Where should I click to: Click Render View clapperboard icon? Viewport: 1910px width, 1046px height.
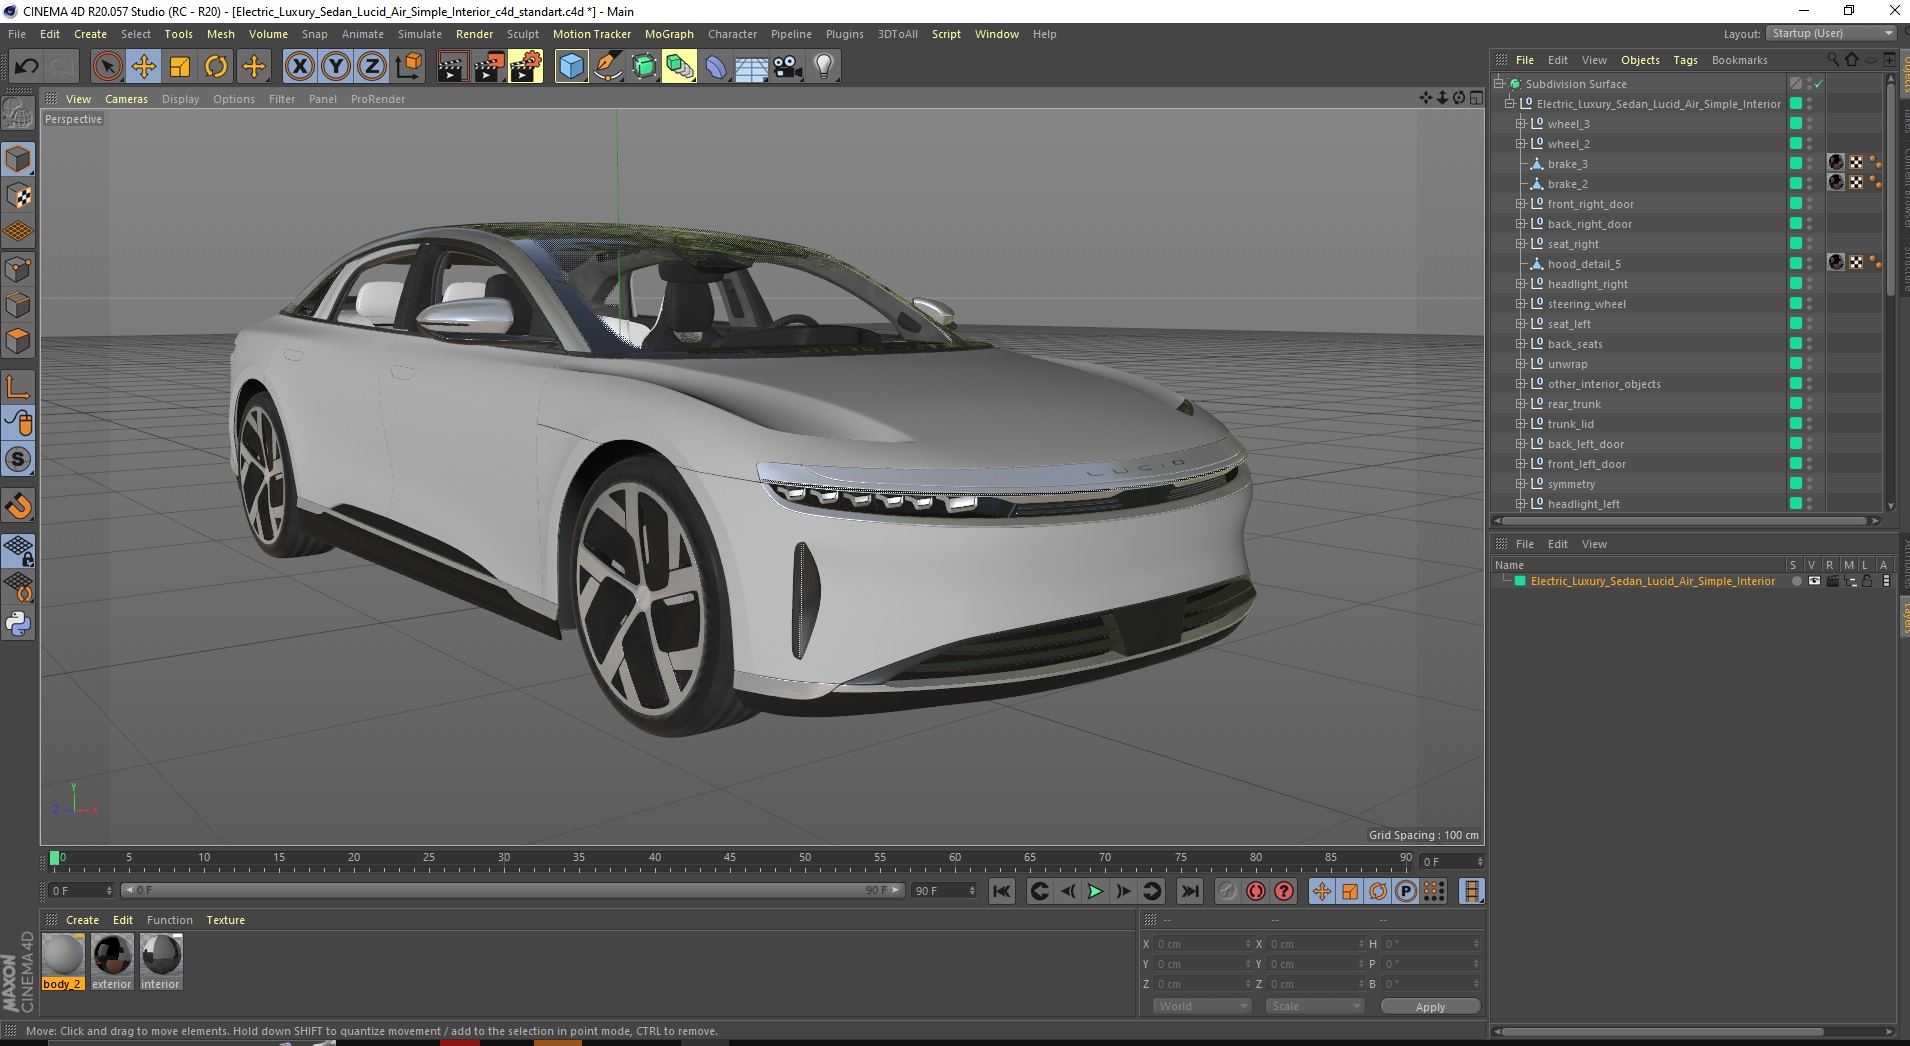point(452,67)
